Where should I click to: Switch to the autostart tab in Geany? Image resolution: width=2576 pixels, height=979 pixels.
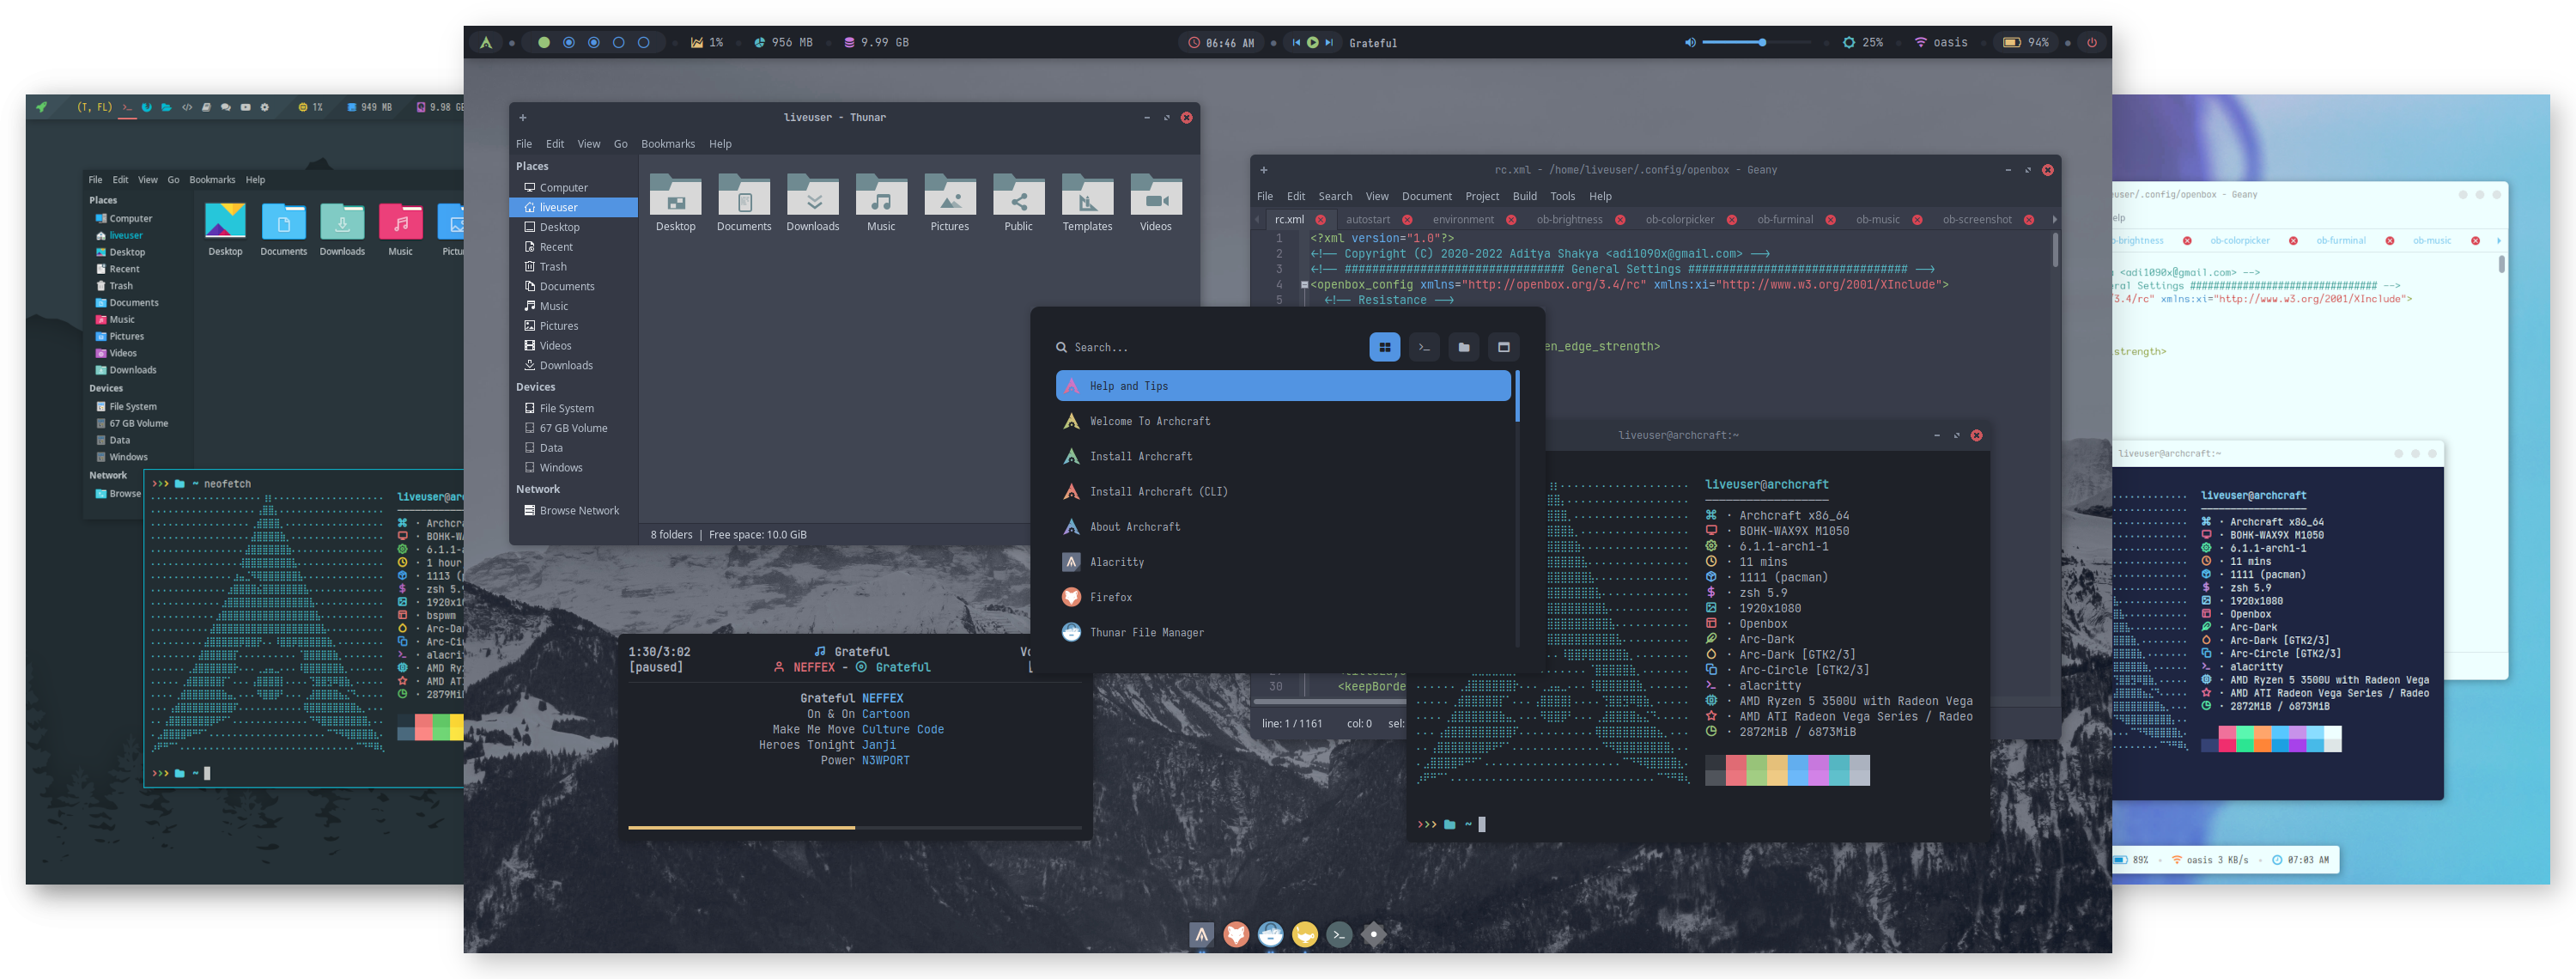point(1367,220)
